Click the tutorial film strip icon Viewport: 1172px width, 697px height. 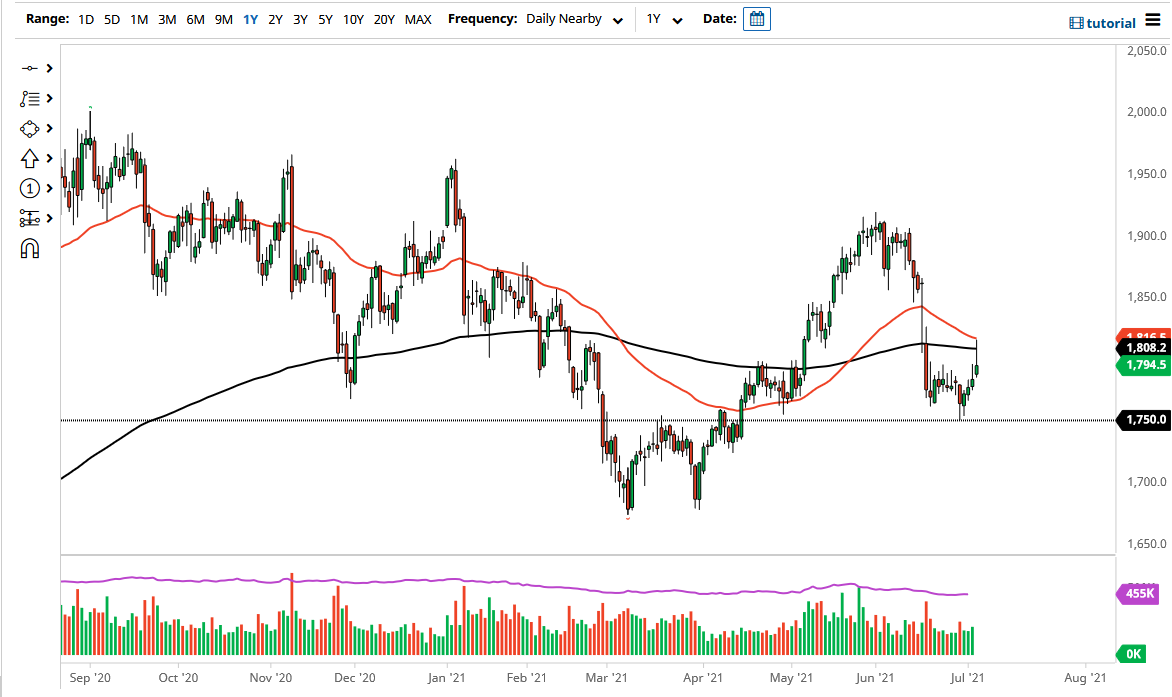pyautogui.click(x=1076, y=23)
